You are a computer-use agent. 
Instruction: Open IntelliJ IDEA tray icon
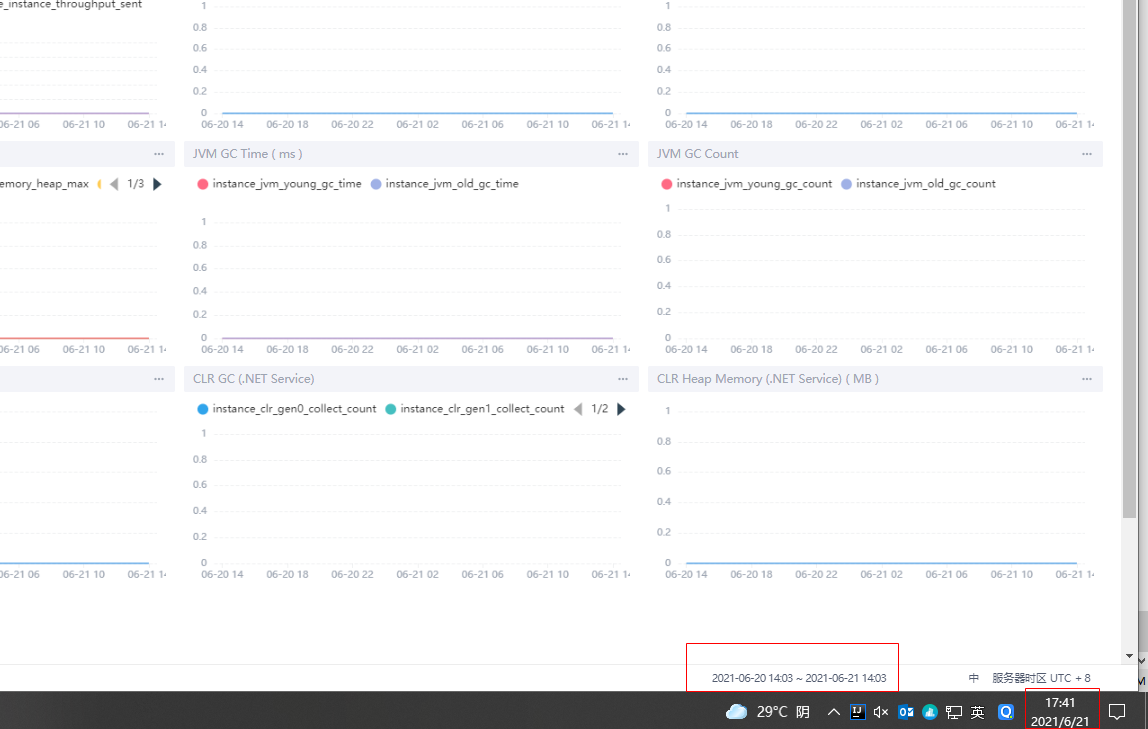click(x=857, y=711)
